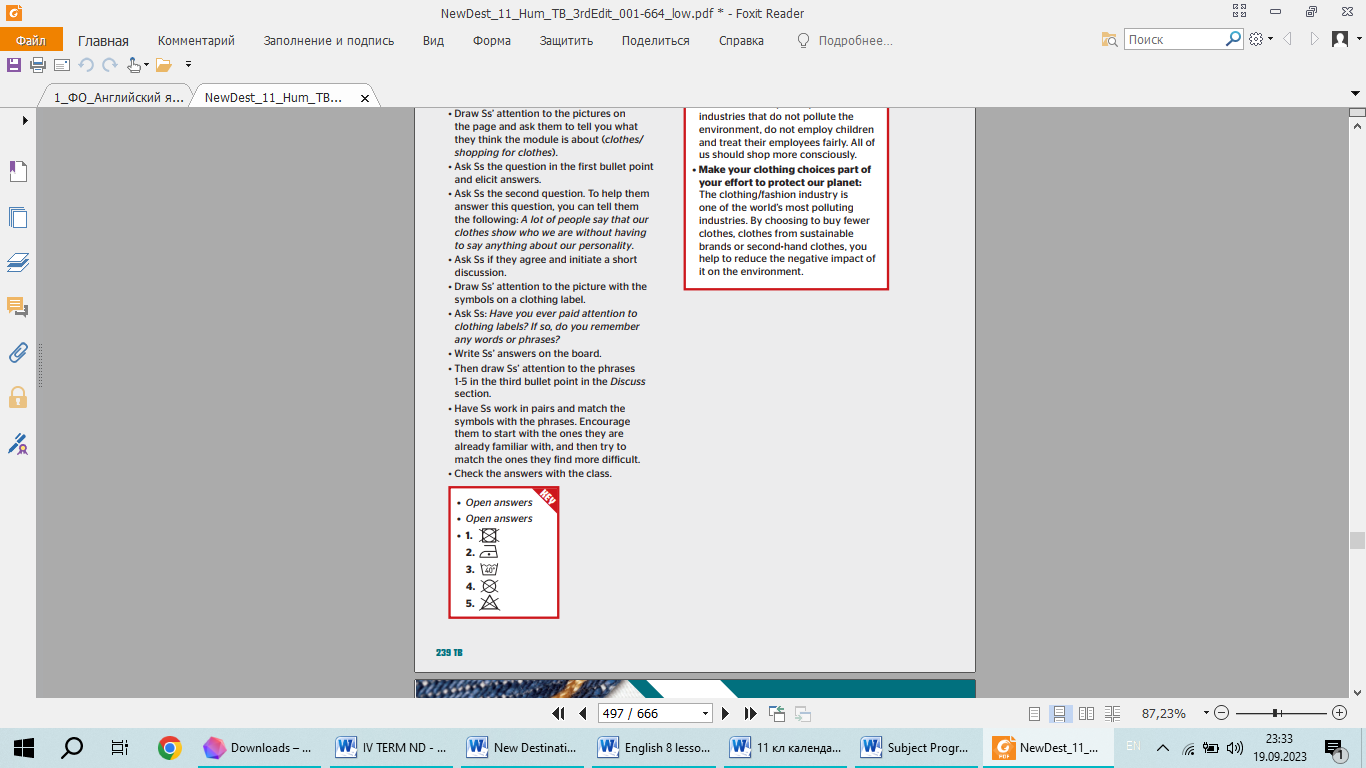Select the Hand tool icon
Image resolution: width=1366 pixels, height=768 pixels.
(135, 65)
